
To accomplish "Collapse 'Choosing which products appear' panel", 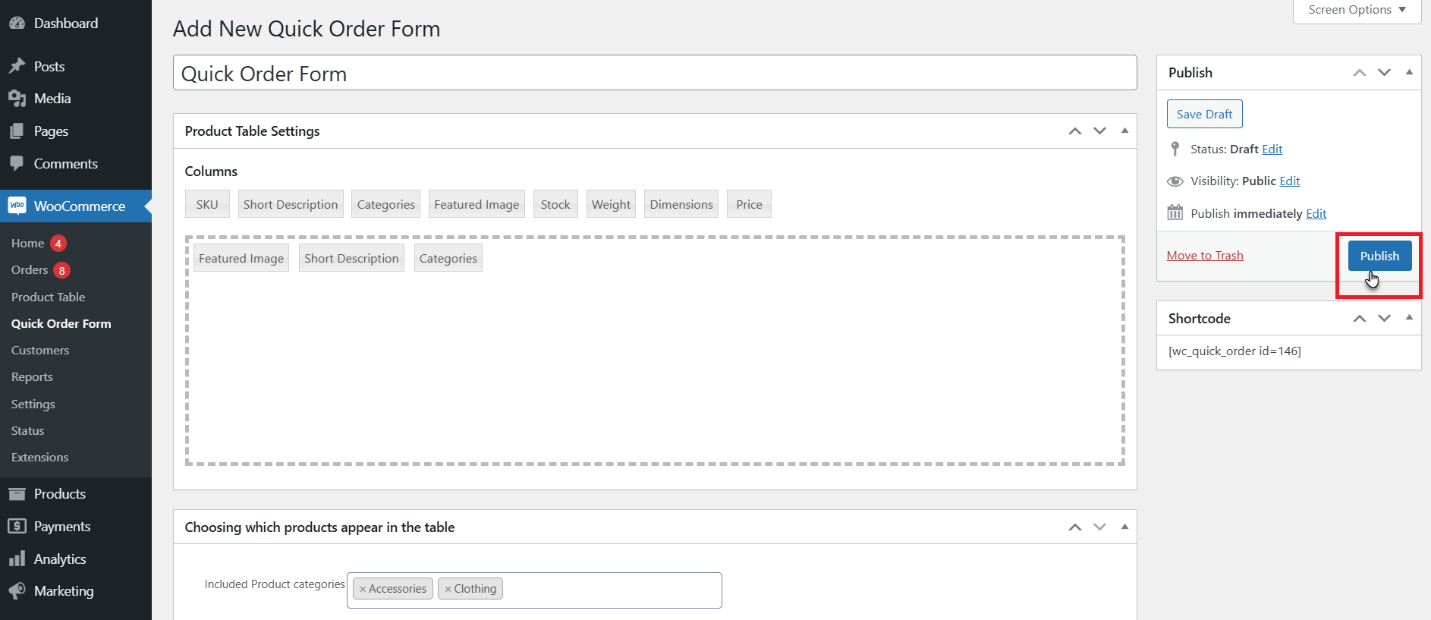I will point(1124,527).
